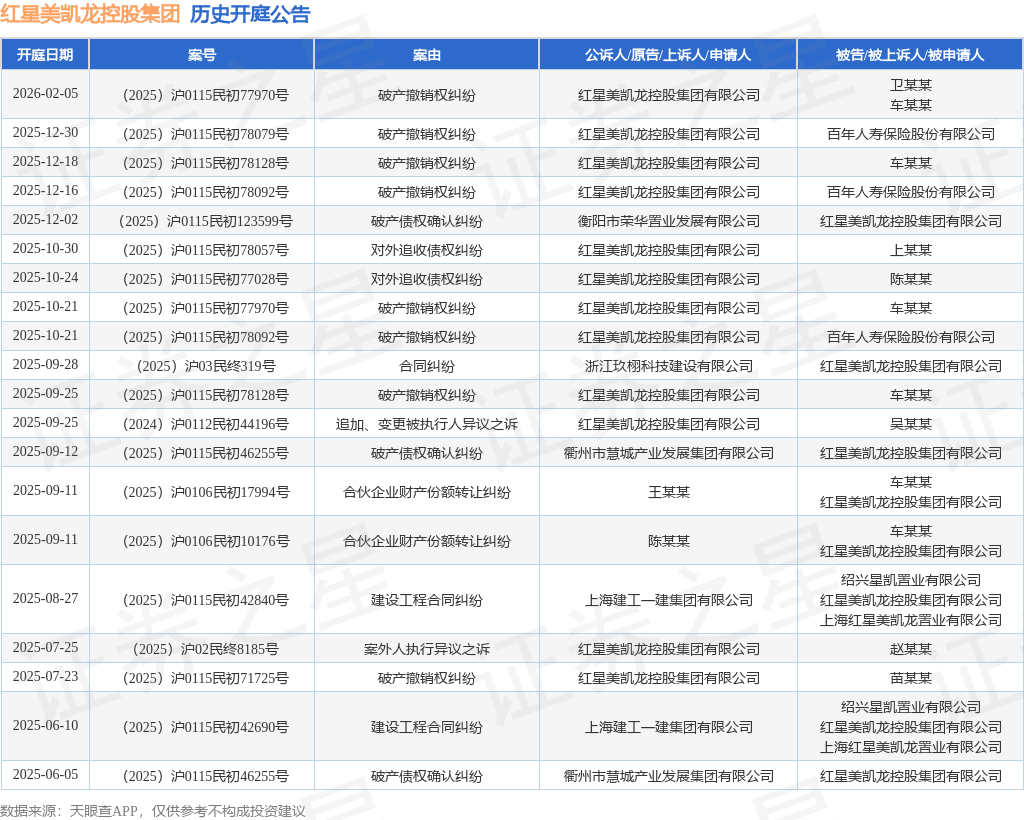The height and width of the screenshot is (820, 1024).
Task: Click plaintiff 王某某
Action: coord(669,492)
